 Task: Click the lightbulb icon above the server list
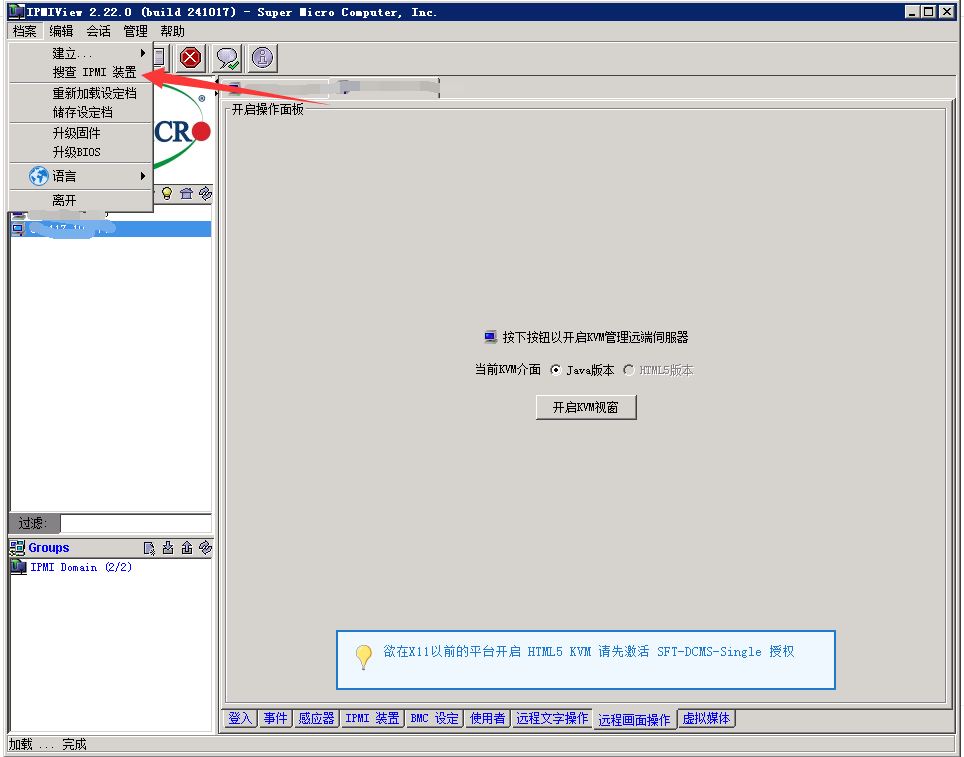tap(167, 193)
